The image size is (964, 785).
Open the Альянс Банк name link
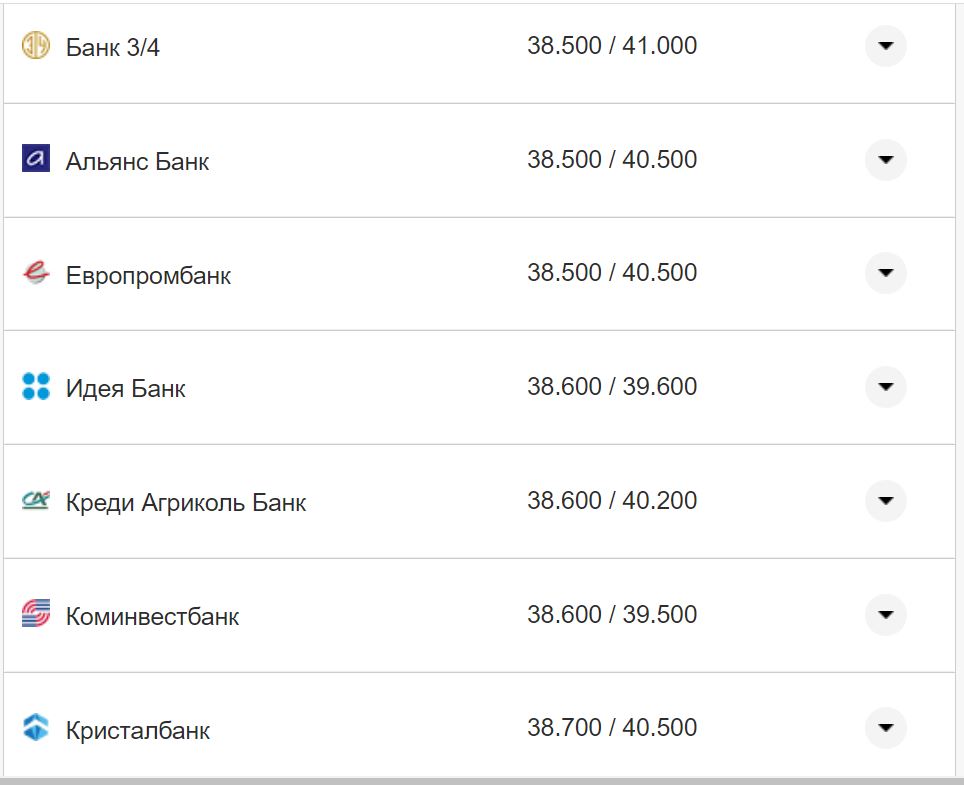[138, 162]
